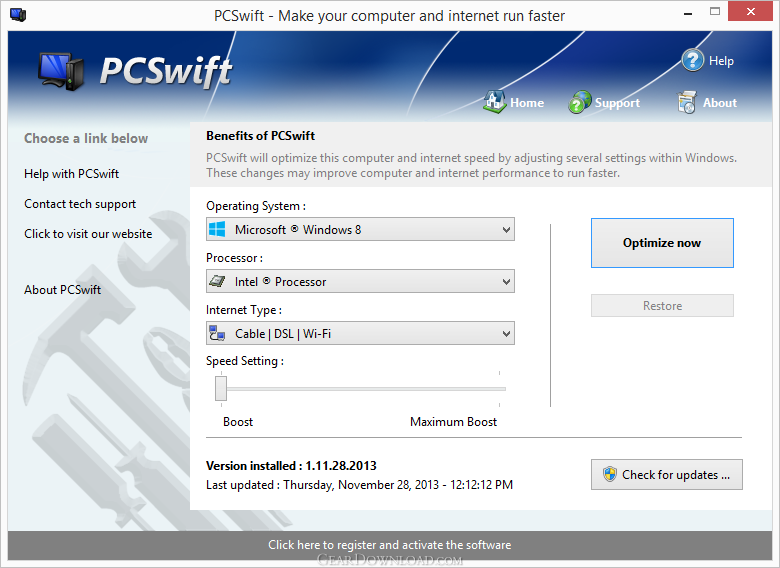Expand the Operating System dropdown arrow
The width and height of the screenshot is (780, 568).
pos(506,230)
